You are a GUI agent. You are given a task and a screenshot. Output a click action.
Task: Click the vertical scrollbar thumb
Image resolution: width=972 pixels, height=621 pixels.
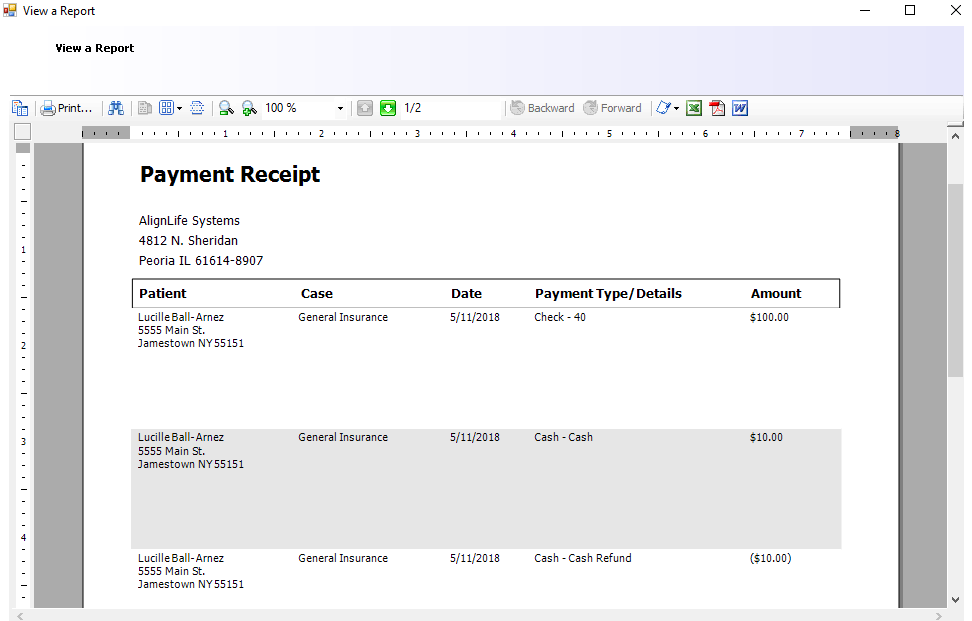point(955,280)
